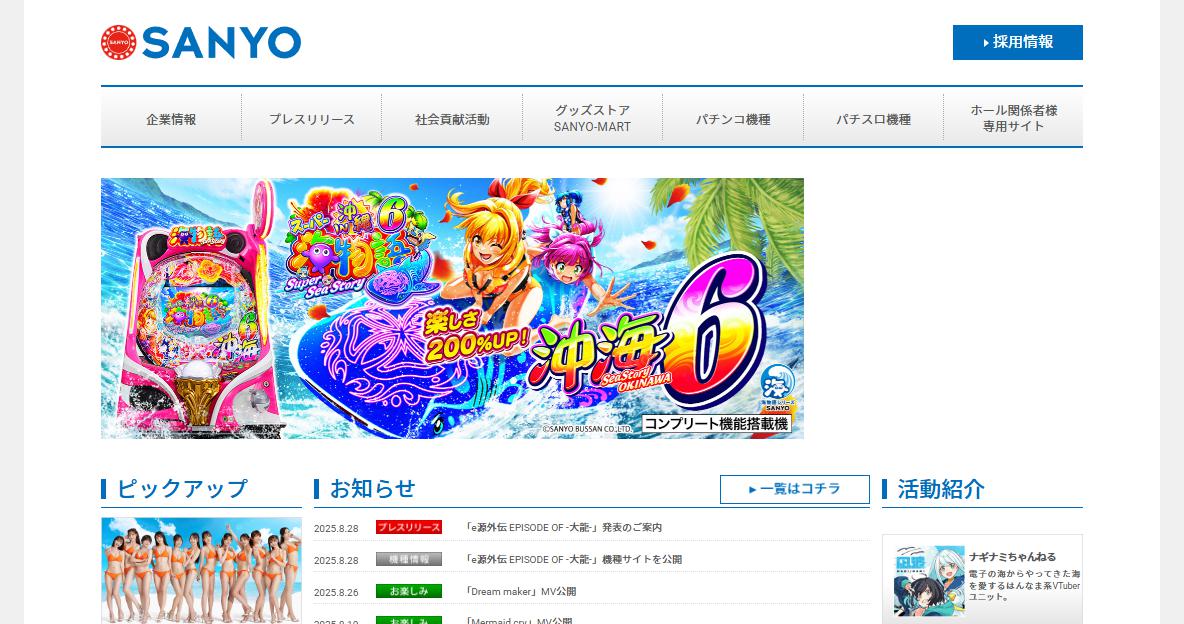Open 「e源外伝 EPISODE OF -大龍-」発表のご案内 news link

click(x=563, y=527)
